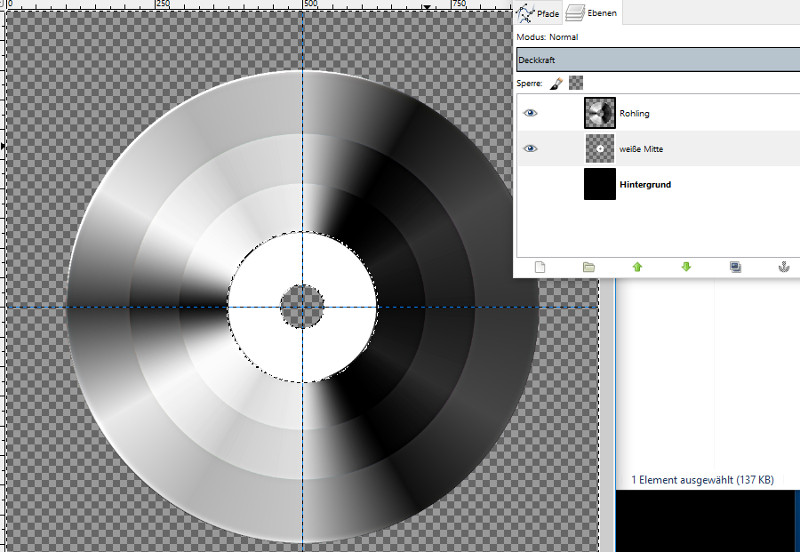Image resolution: width=800 pixels, height=552 pixels.
Task: Click the Hintergrund layer name
Action: point(645,185)
